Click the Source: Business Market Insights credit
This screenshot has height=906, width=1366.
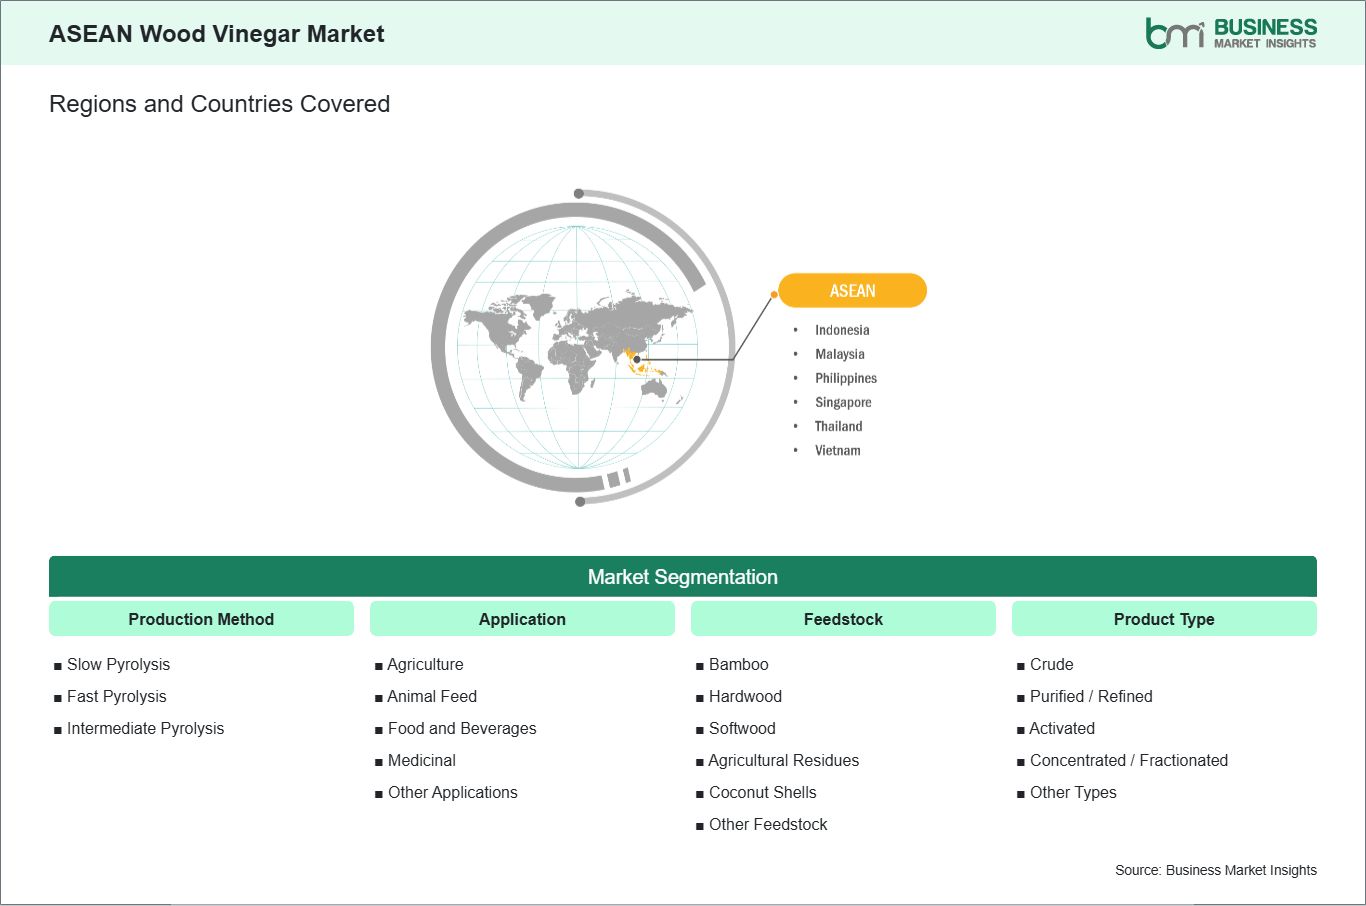pos(1216,870)
